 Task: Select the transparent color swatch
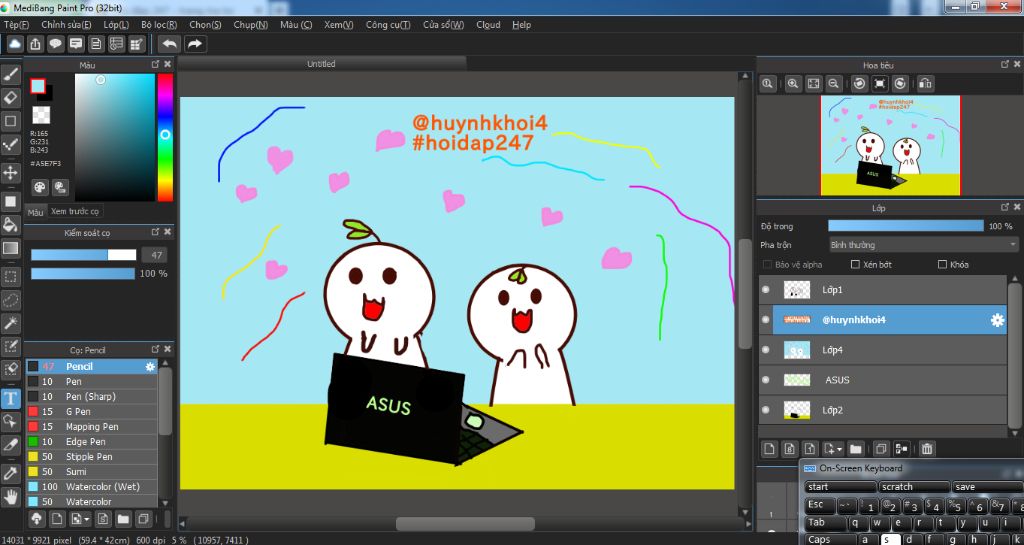[41, 116]
